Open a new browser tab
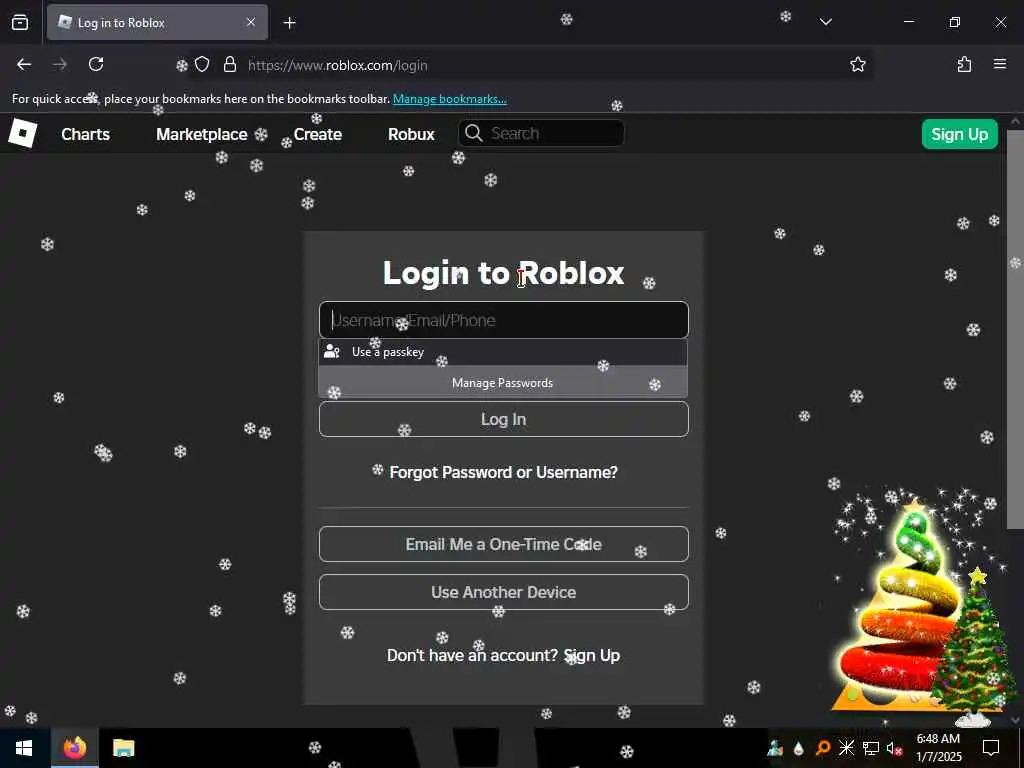 click(x=289, y=23)
